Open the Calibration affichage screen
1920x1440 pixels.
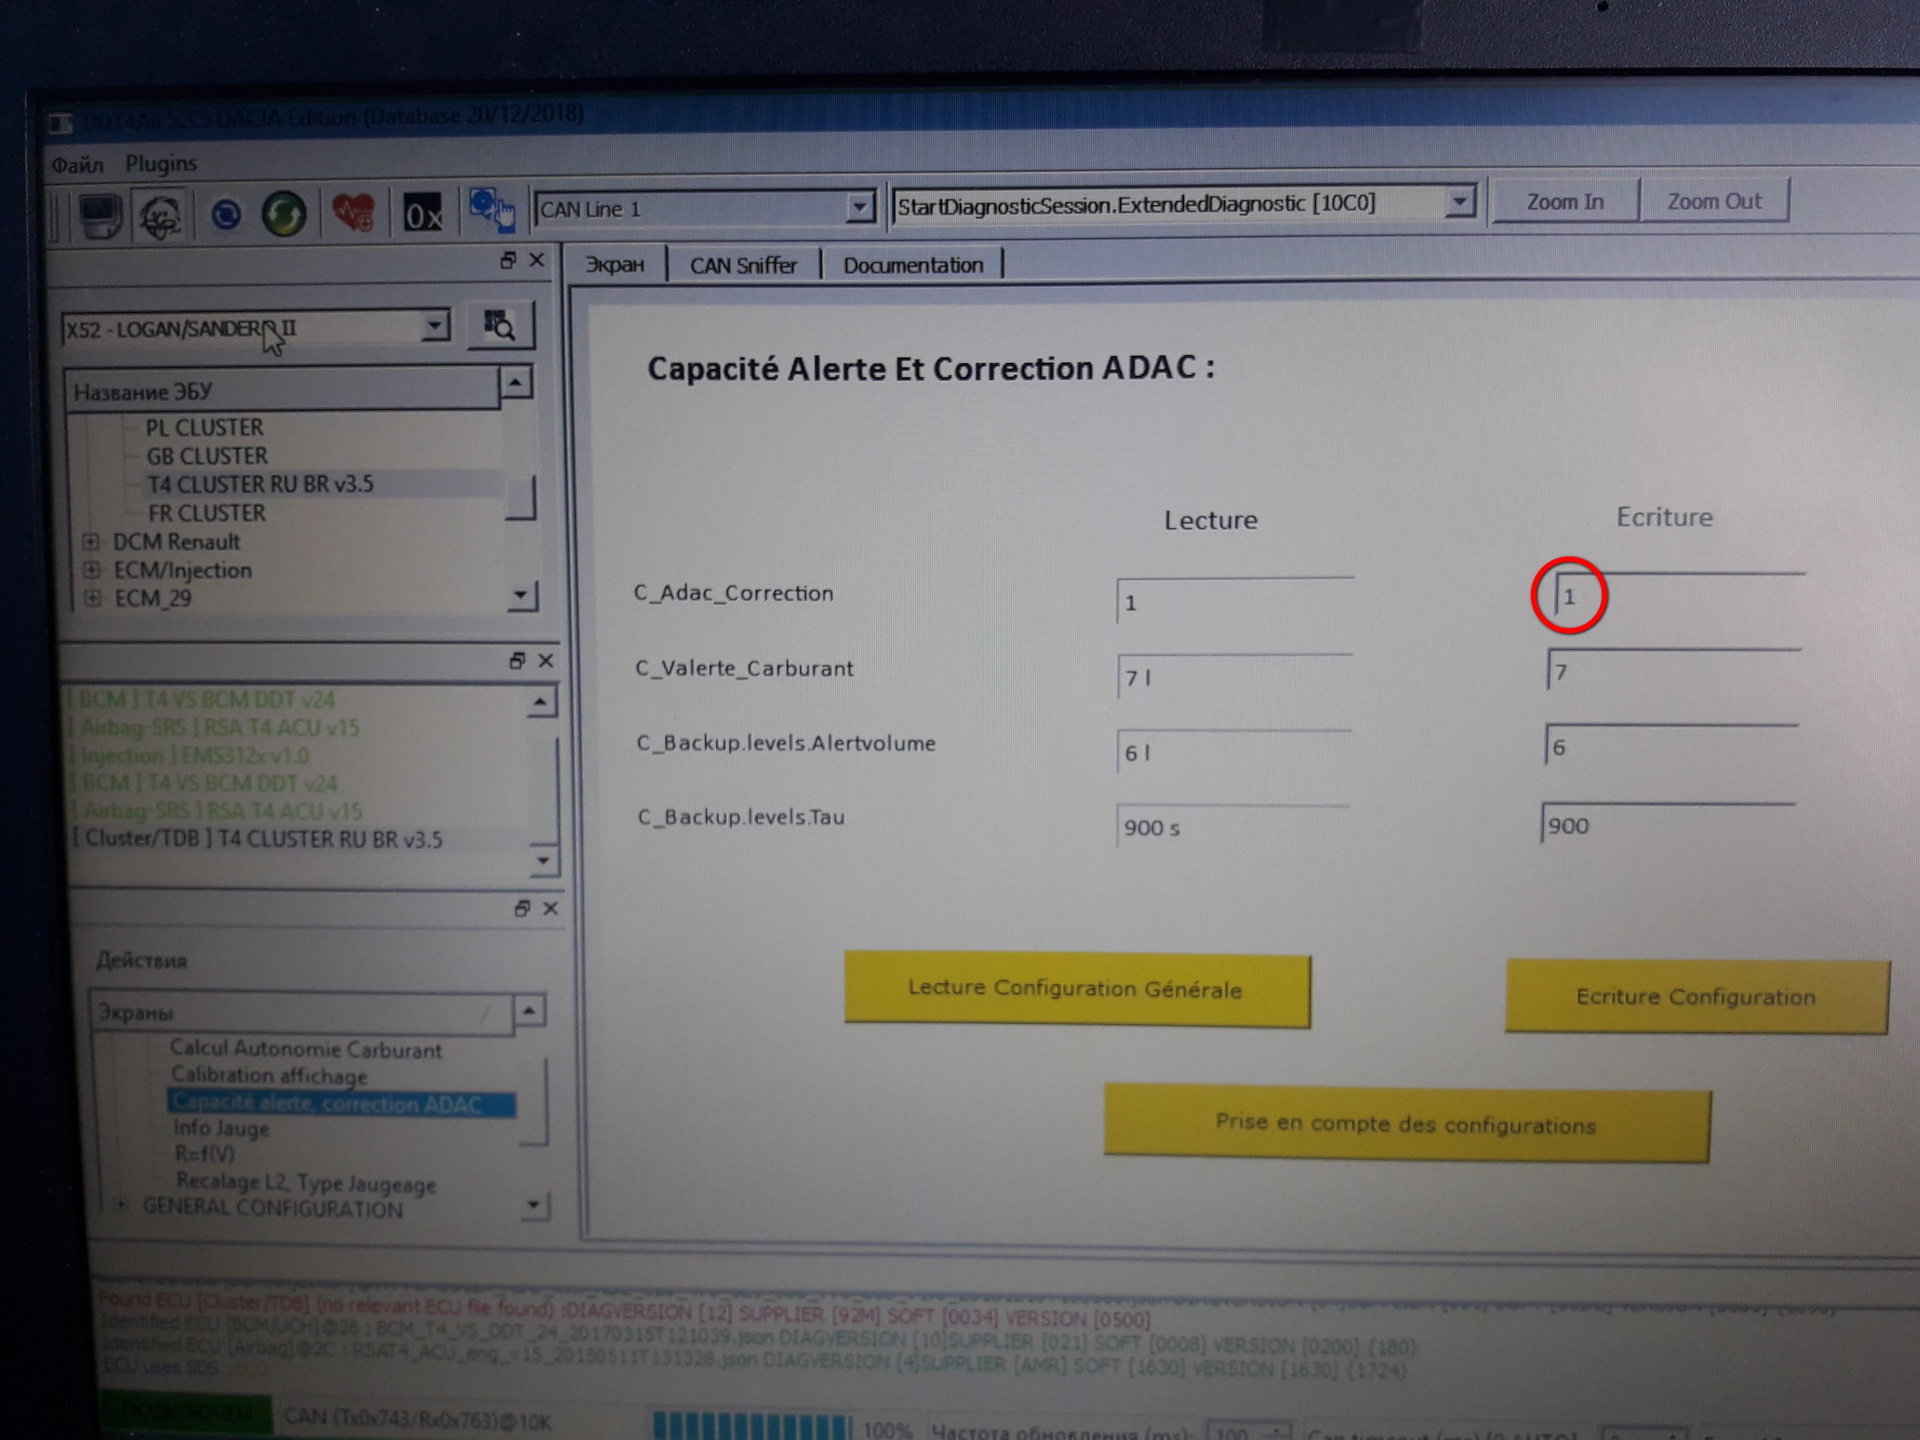(269, 1076)
